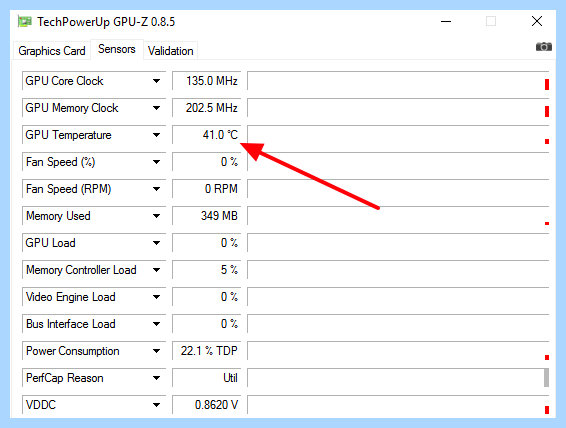Open the GPU Core Clock dropdown
Image resolution: width=566 pixels, height=428 pixels.
(156, 81)
